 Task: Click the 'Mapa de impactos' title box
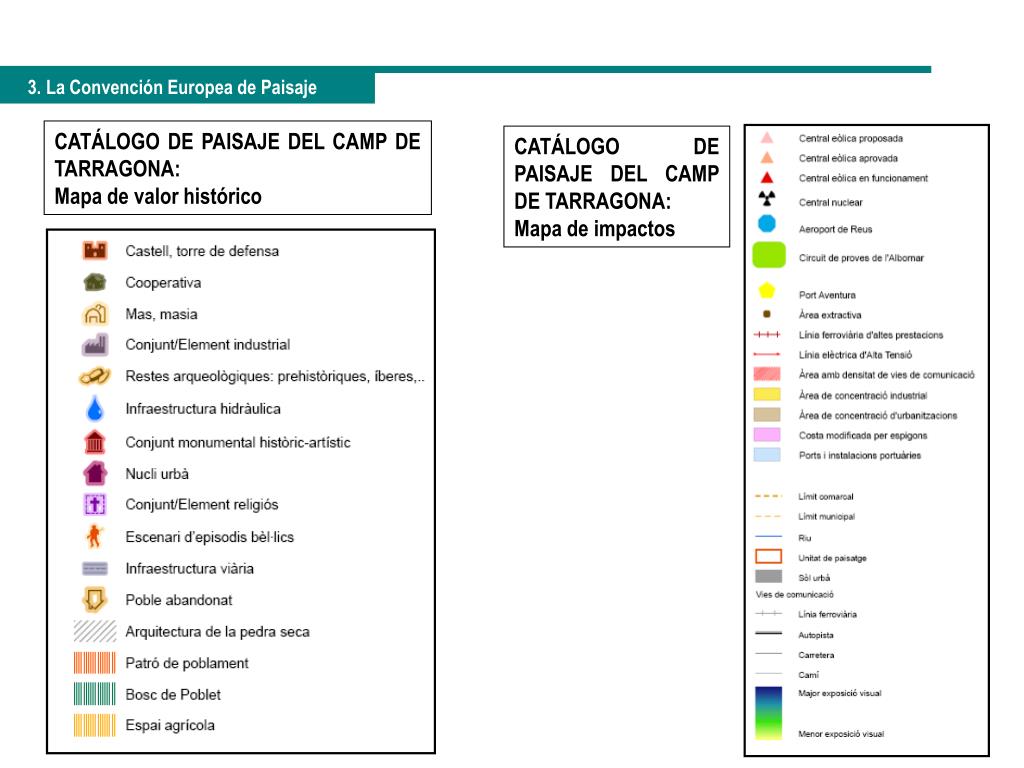tap(616, 187)
